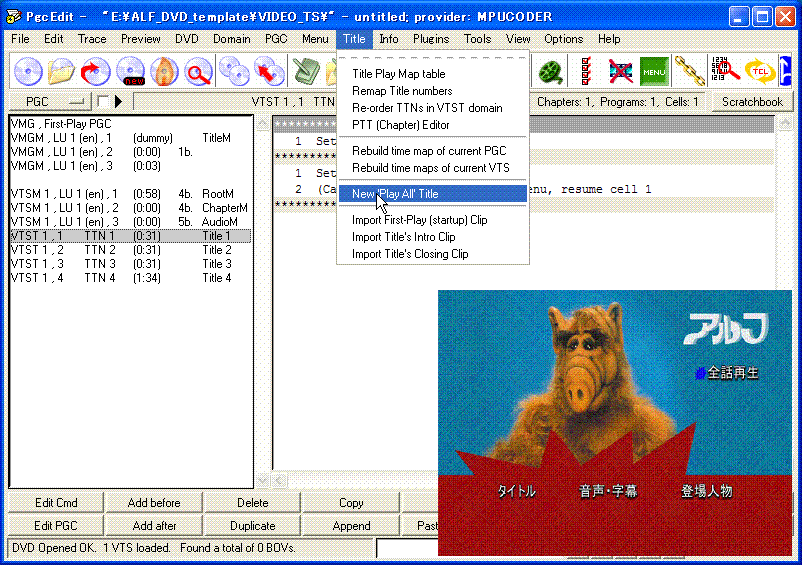802x565 pixels.
Task: Click the Scratchbook button
Action: (752, 102)
